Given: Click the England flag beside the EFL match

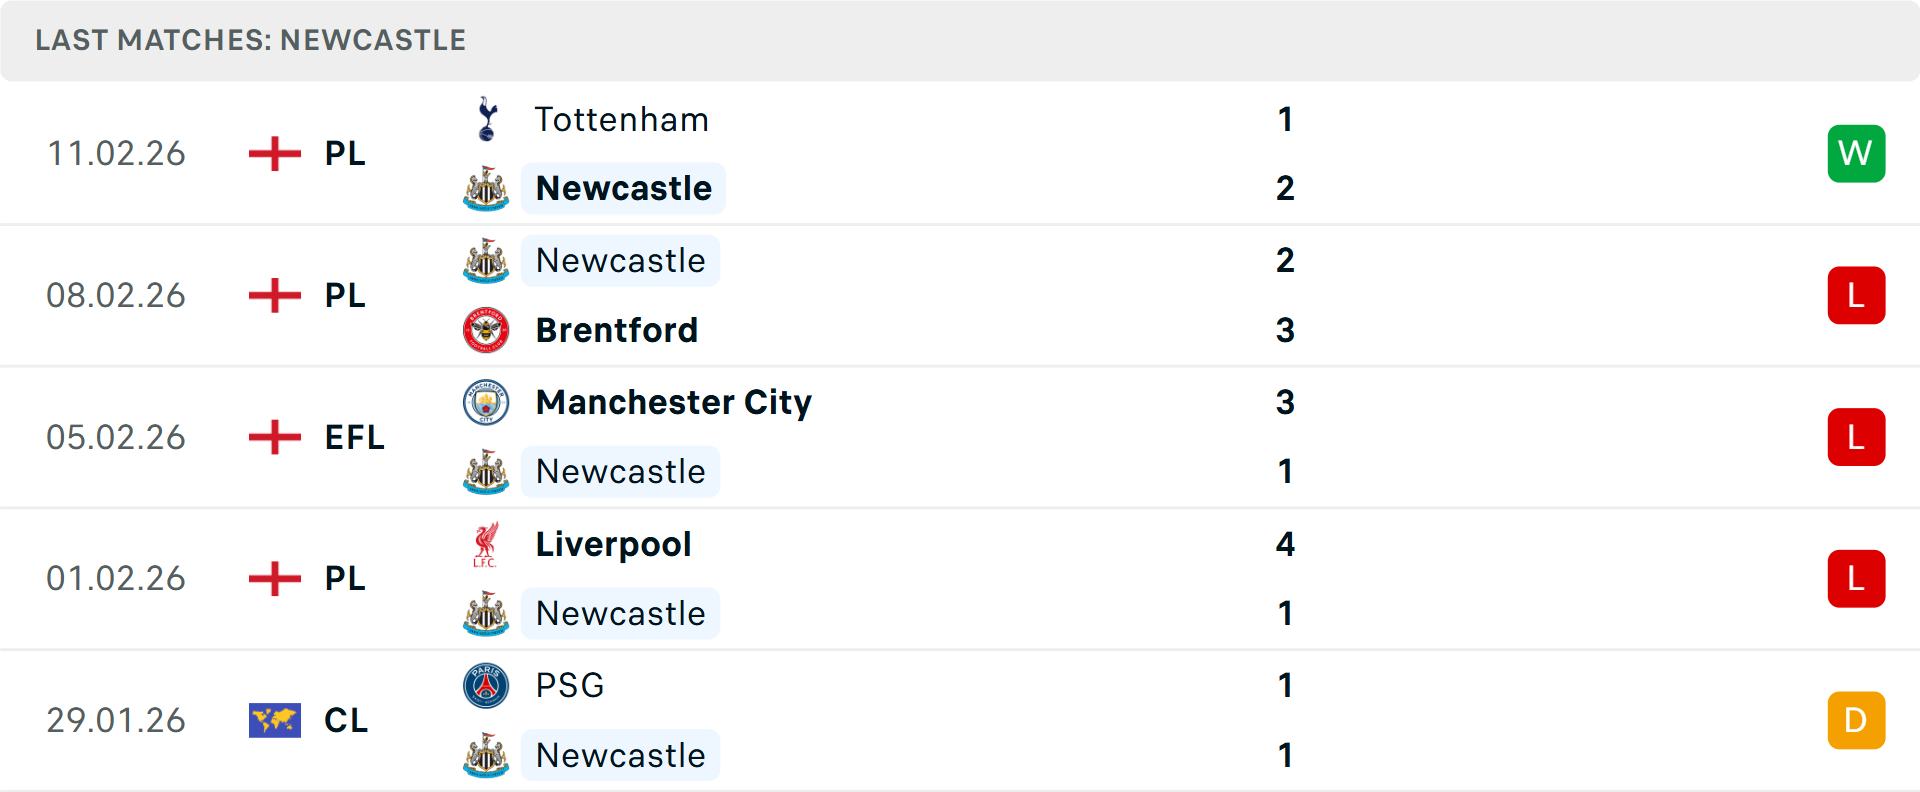Looking at the screenshot, I should point(273,437).
